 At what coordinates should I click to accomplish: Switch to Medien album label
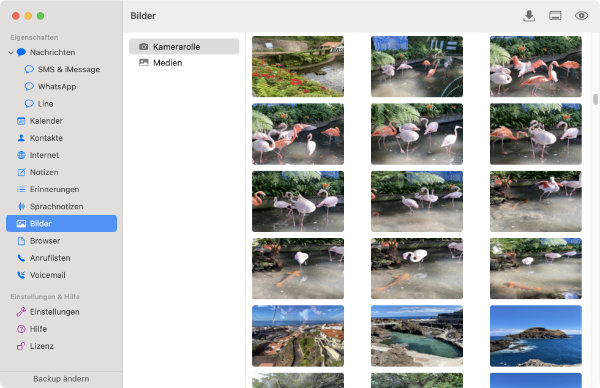point(168,63)
